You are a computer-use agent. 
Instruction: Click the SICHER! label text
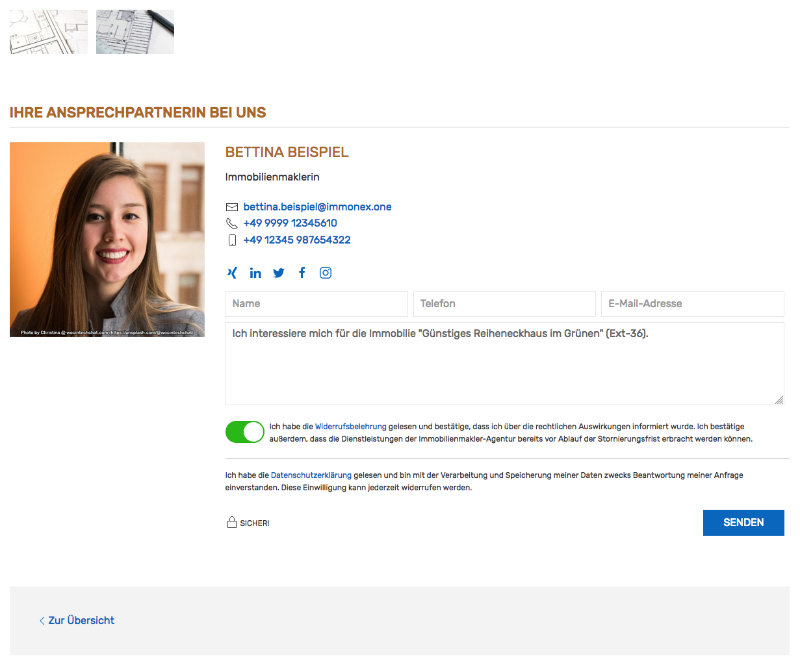[x=255, y=523]
